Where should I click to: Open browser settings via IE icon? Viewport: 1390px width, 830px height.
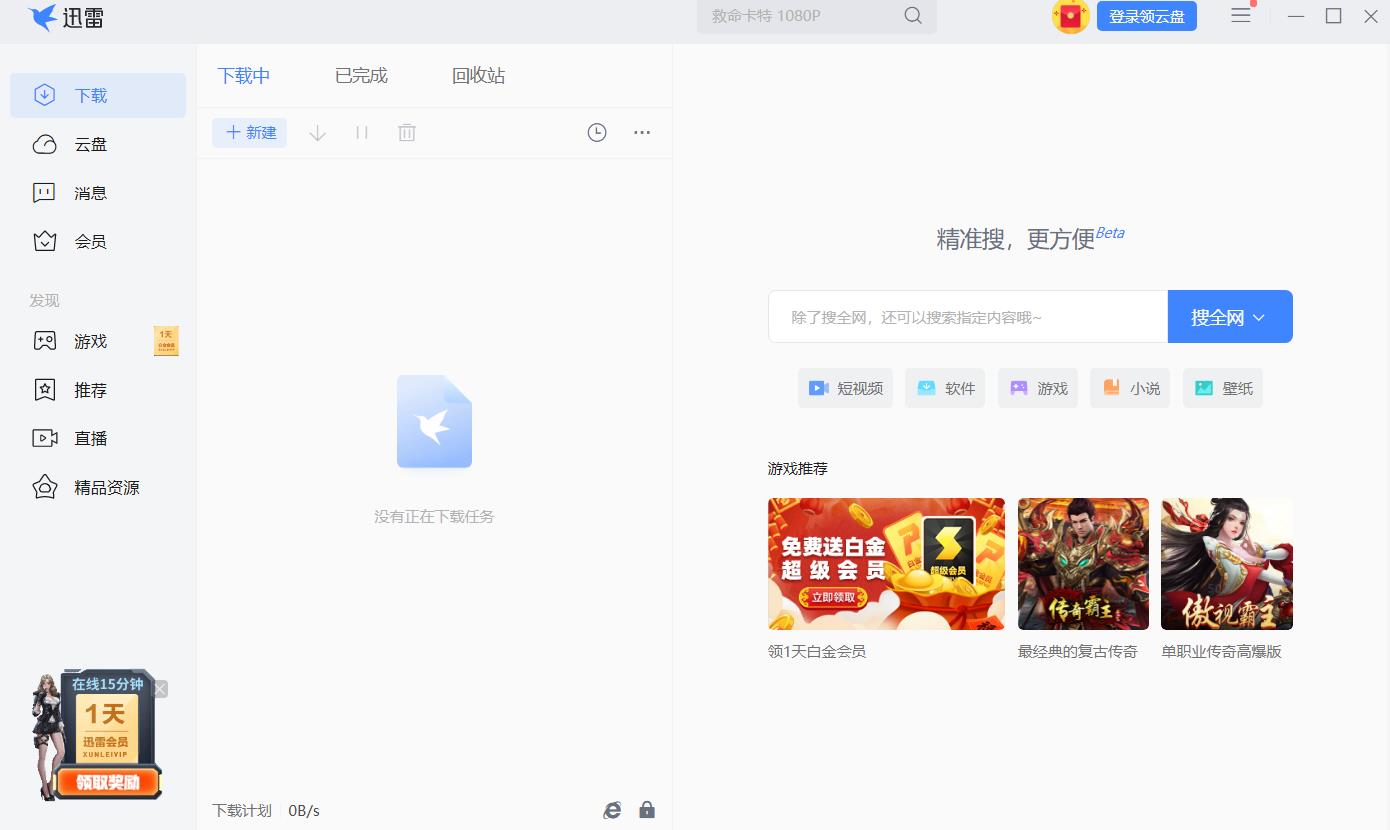tap(611, 809)
